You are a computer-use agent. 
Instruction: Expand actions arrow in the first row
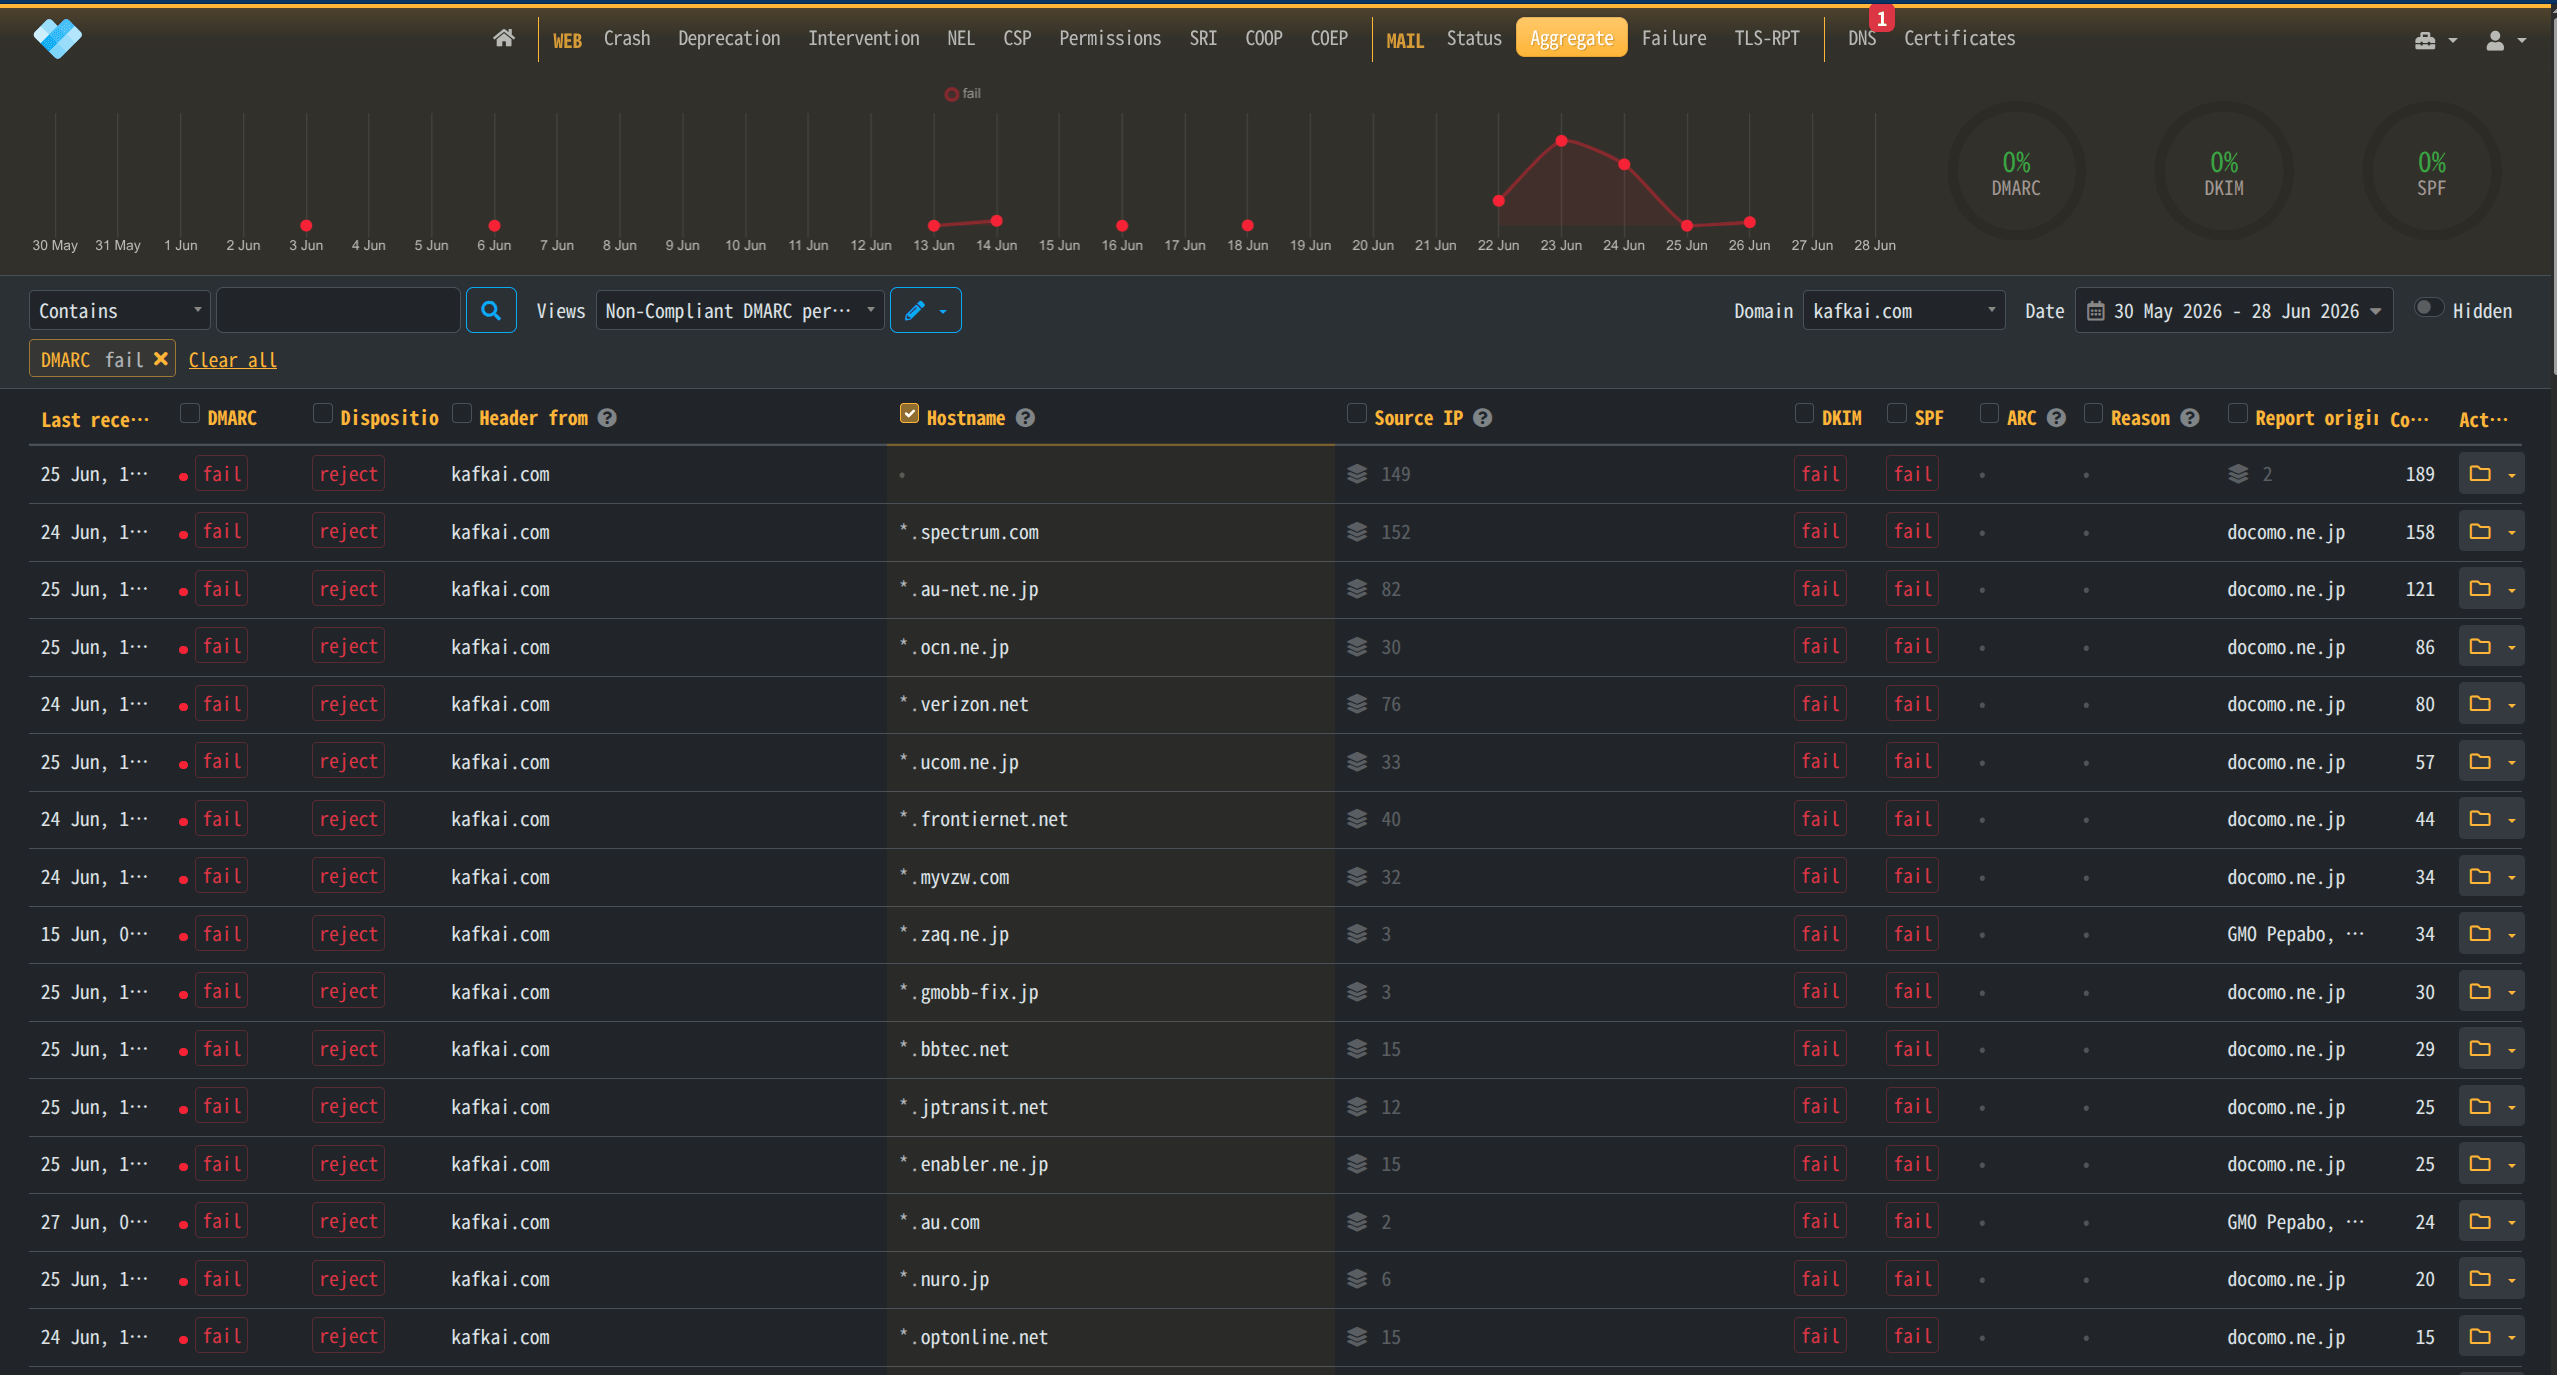click(x=2512, y=475)
